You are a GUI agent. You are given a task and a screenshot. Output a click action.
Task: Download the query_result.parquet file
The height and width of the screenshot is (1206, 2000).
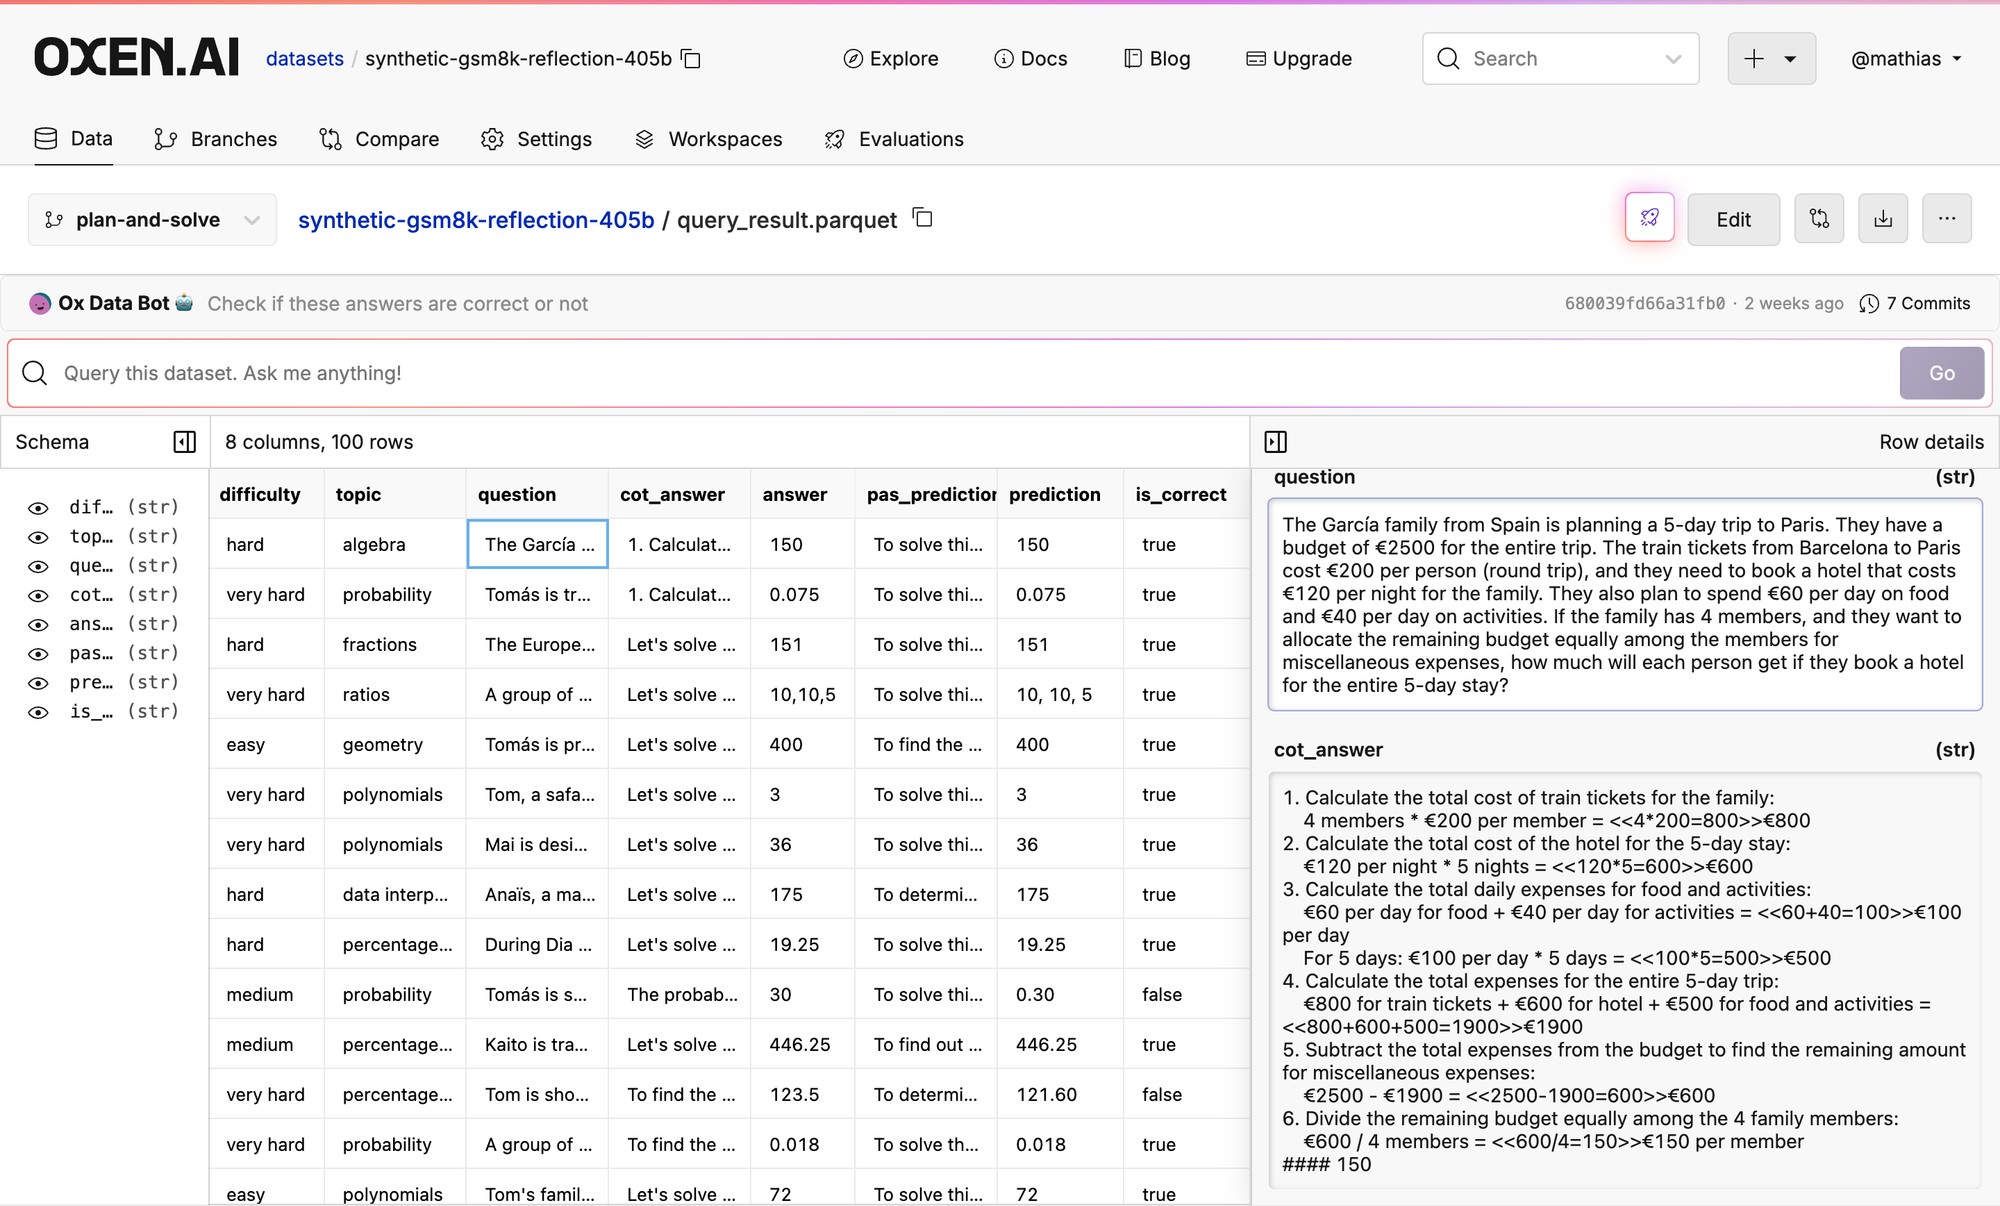coord(1883,218)
